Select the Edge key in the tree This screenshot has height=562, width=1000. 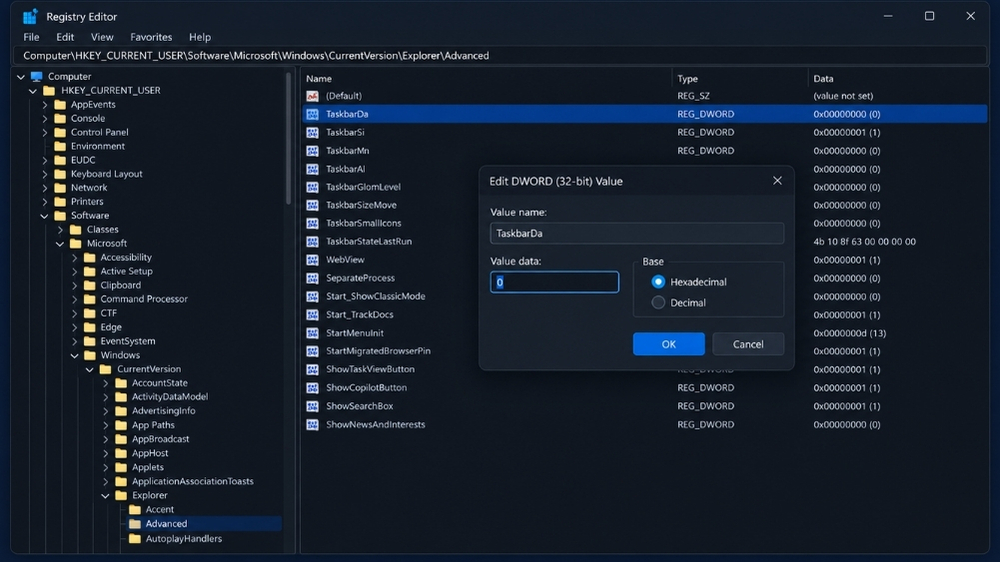point(111,327)
